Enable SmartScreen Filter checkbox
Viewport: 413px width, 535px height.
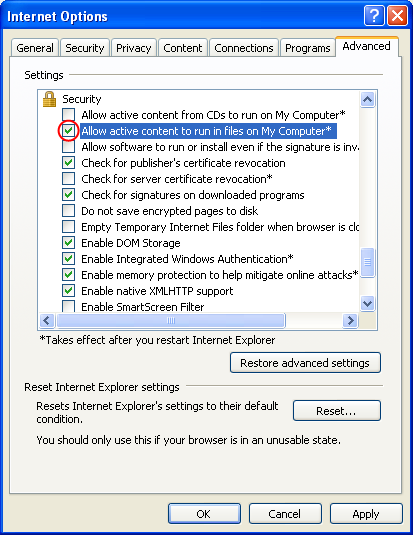click(x=68, y=306)
